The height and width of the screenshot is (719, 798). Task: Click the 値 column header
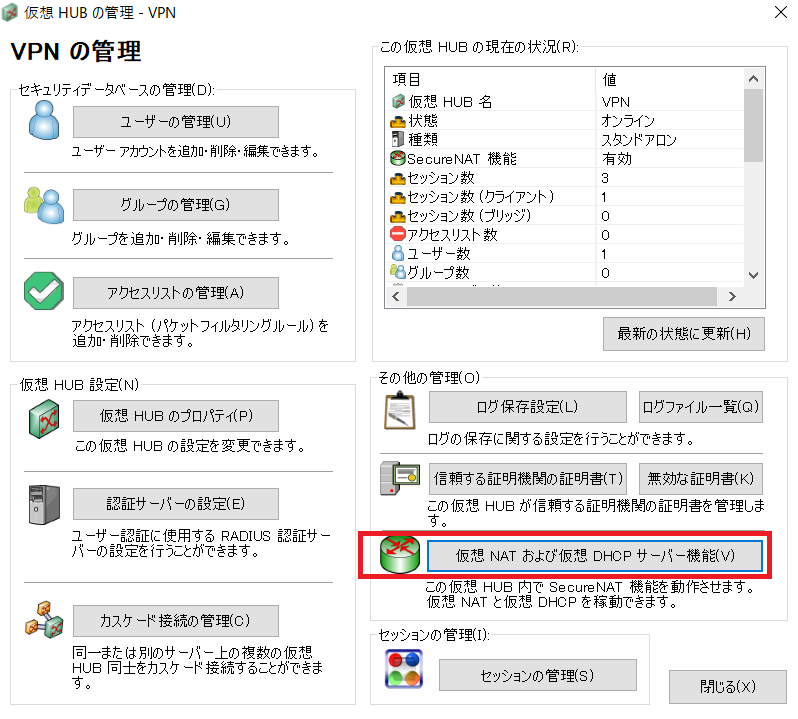coord(670,80)
